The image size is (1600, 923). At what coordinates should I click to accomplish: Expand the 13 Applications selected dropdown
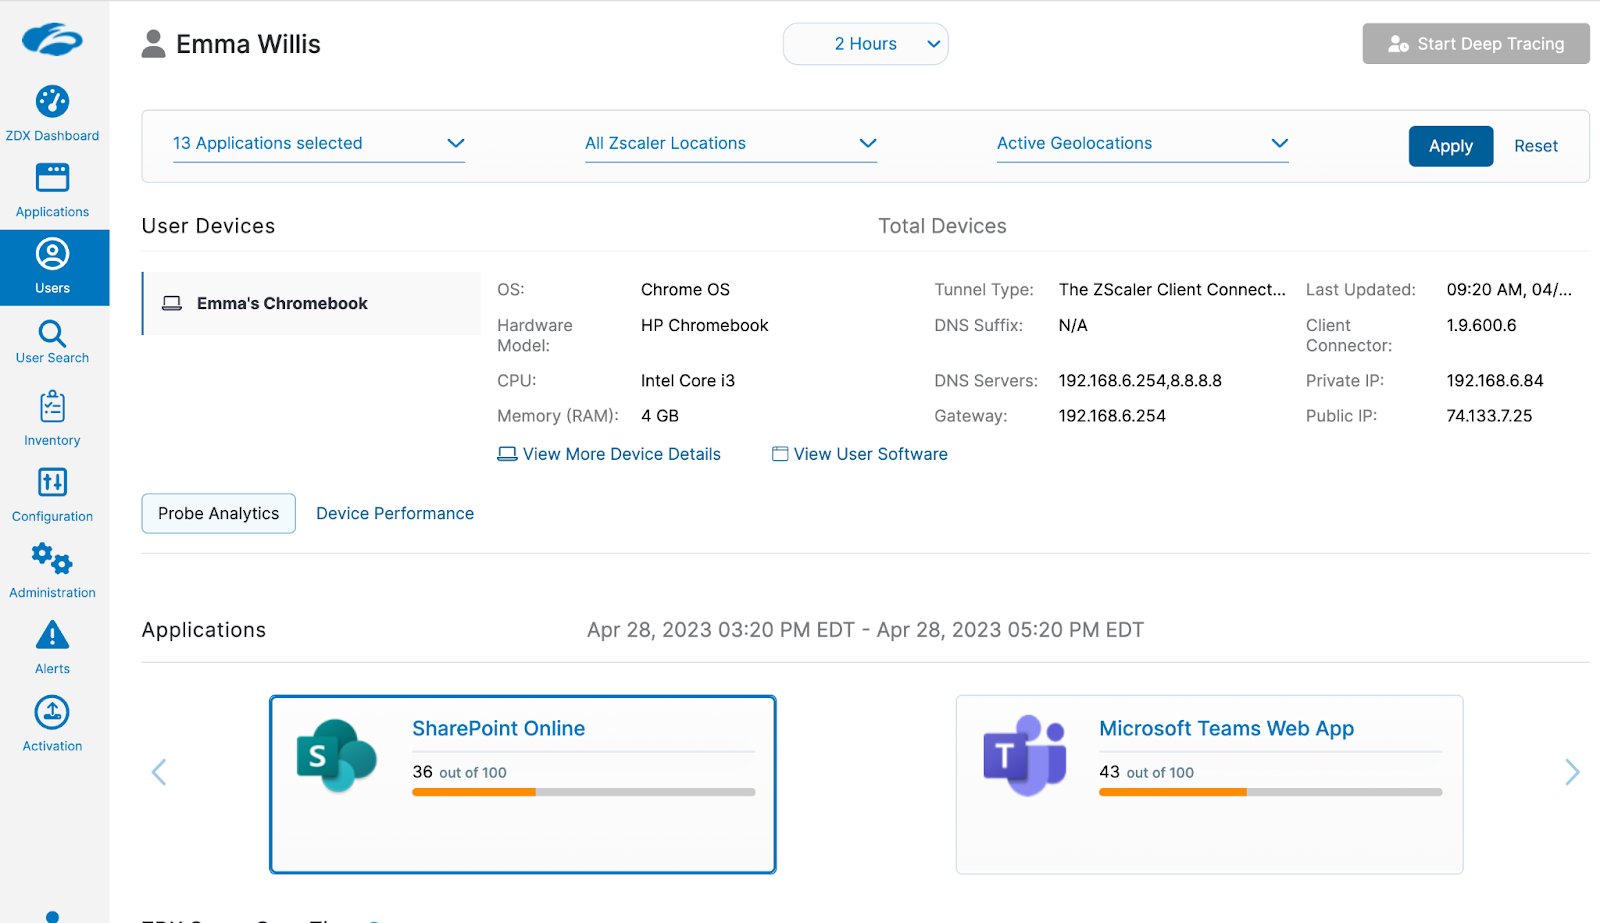318,143
